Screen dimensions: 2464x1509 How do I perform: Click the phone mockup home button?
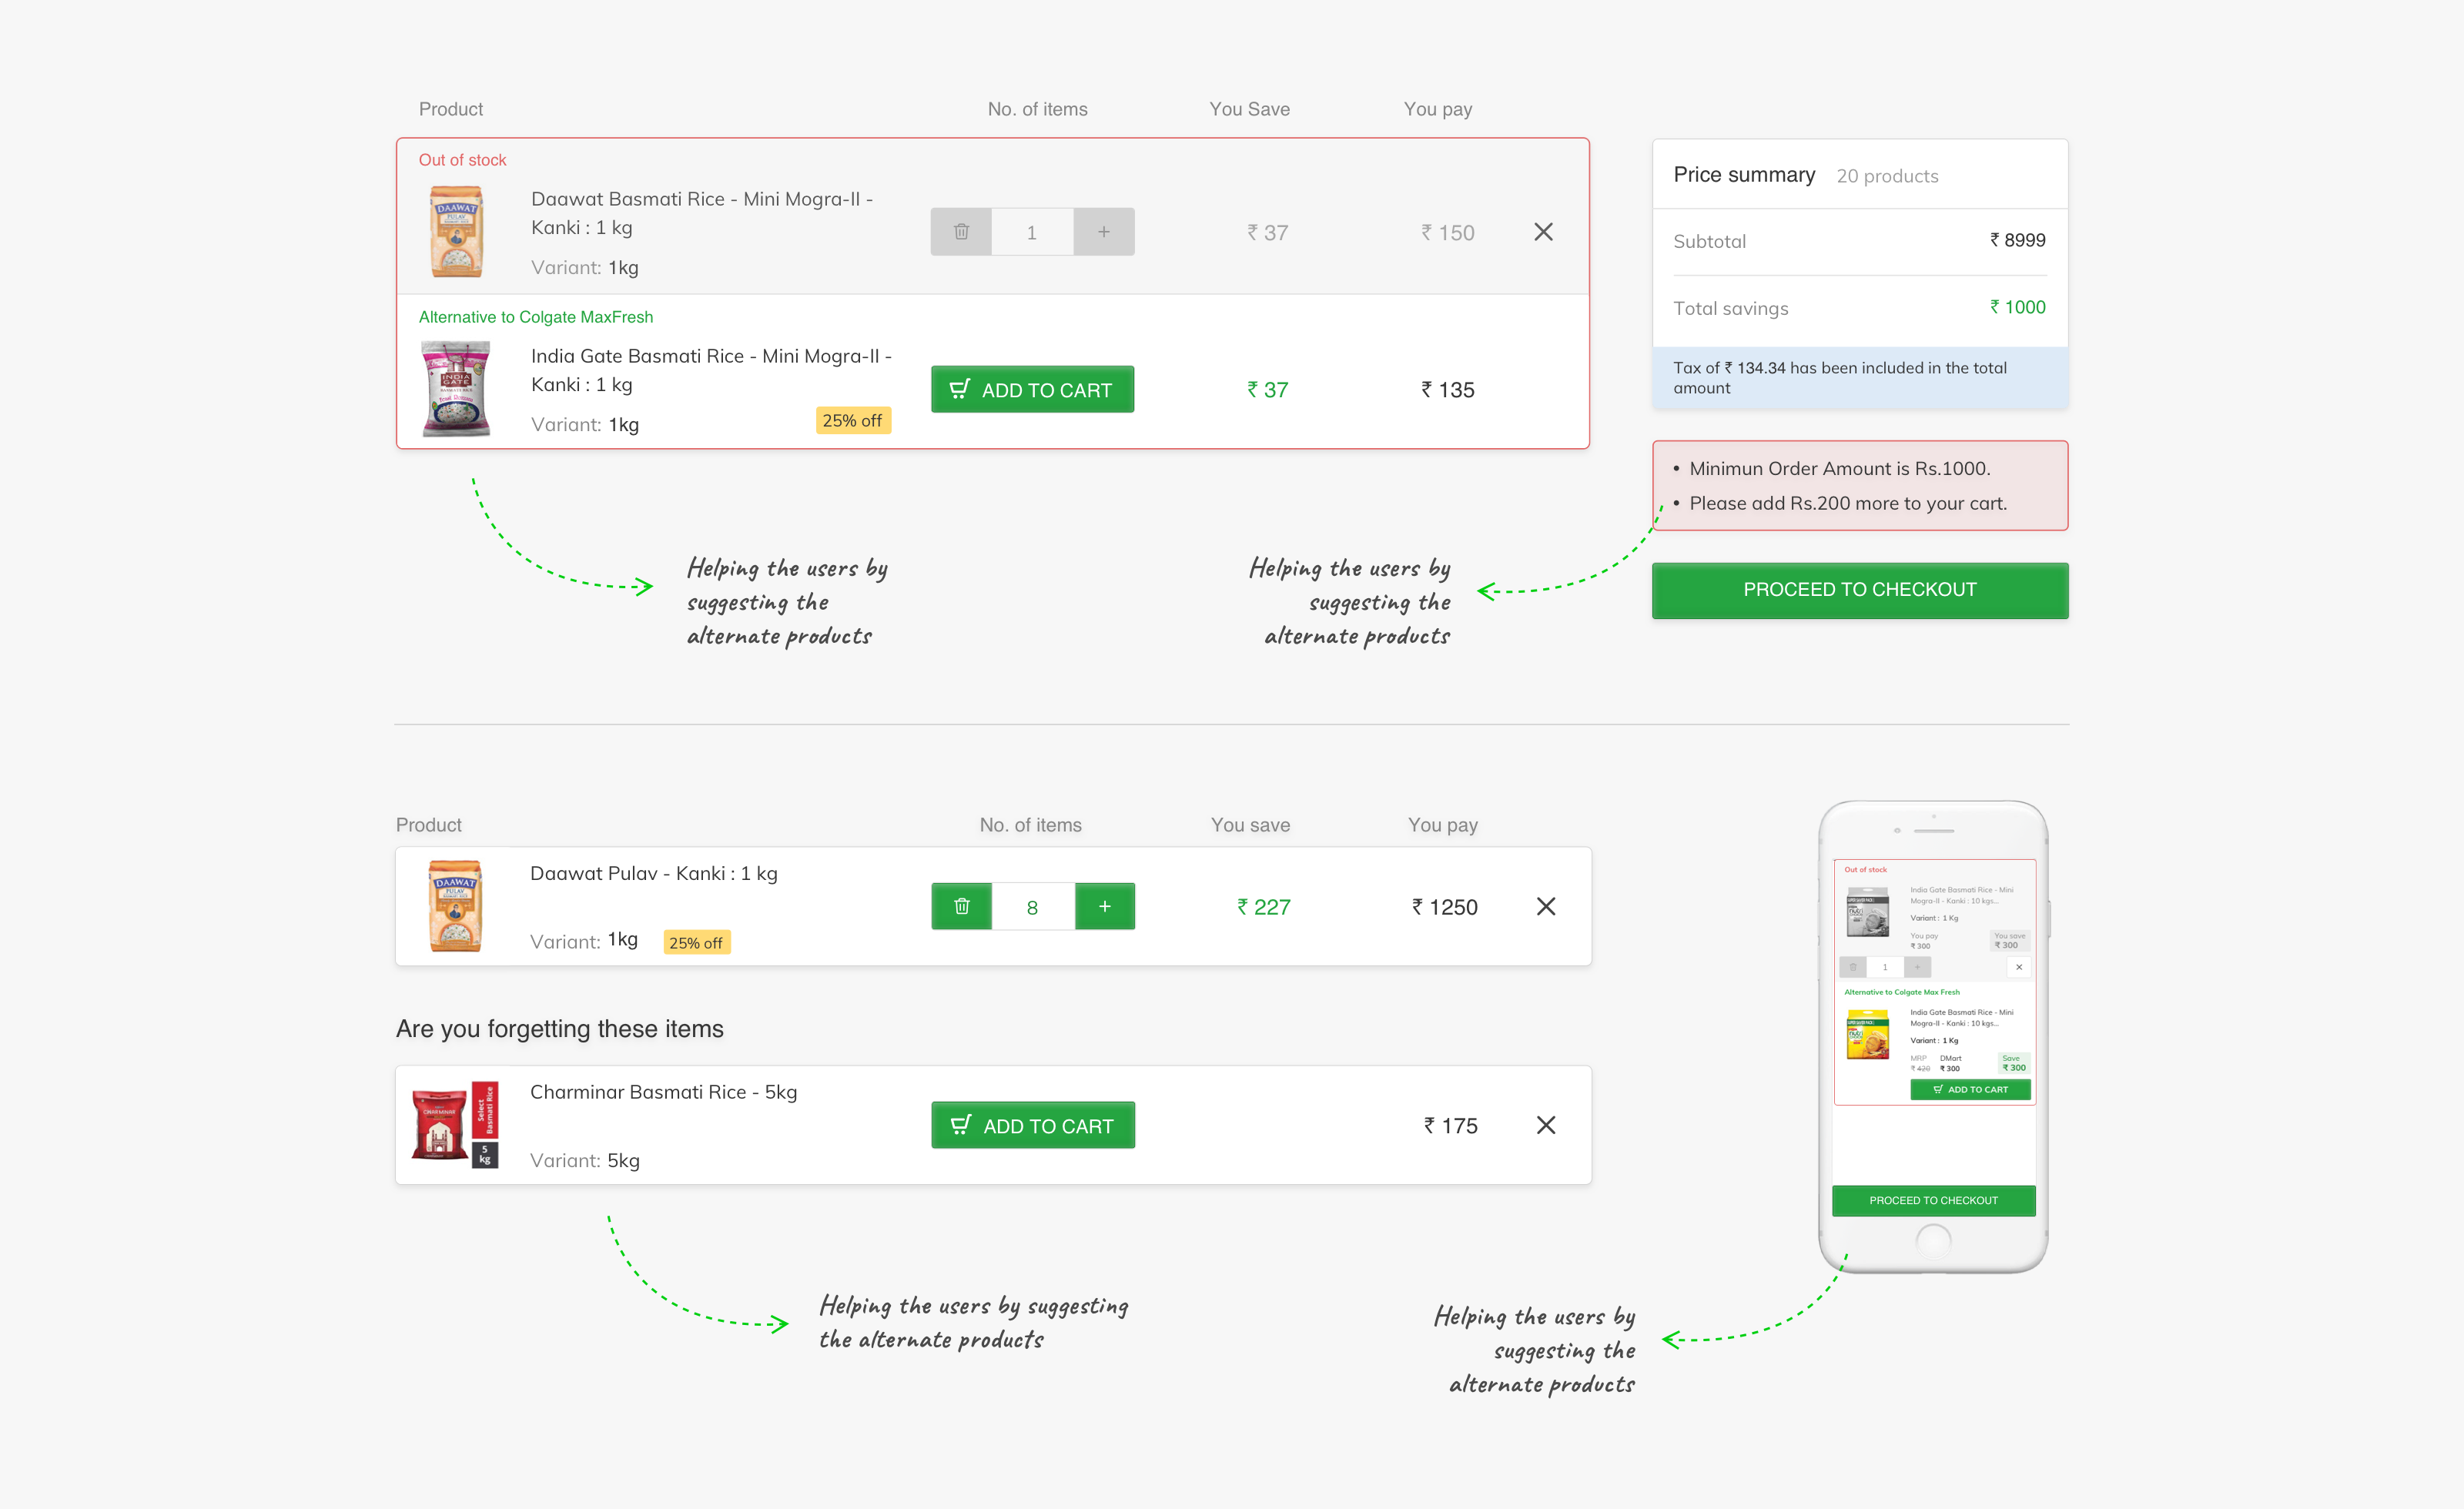point(1933,1241)
